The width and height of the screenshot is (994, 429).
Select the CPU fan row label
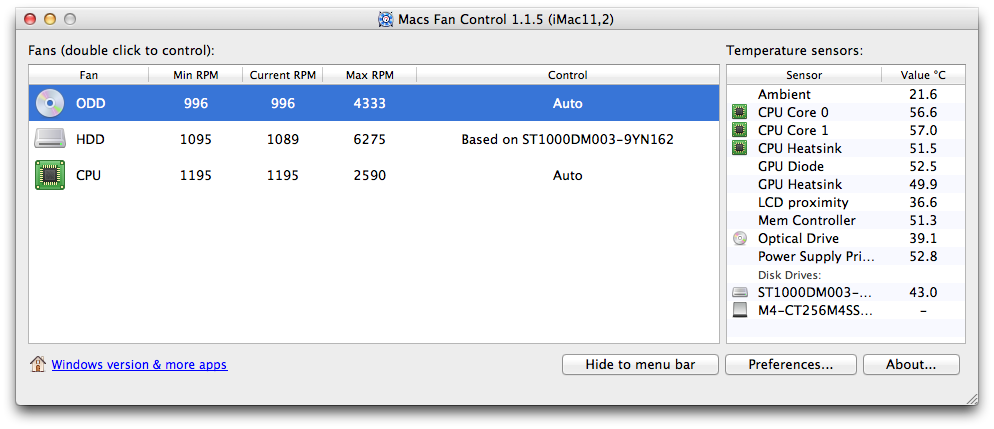click(x=89, y=176)
